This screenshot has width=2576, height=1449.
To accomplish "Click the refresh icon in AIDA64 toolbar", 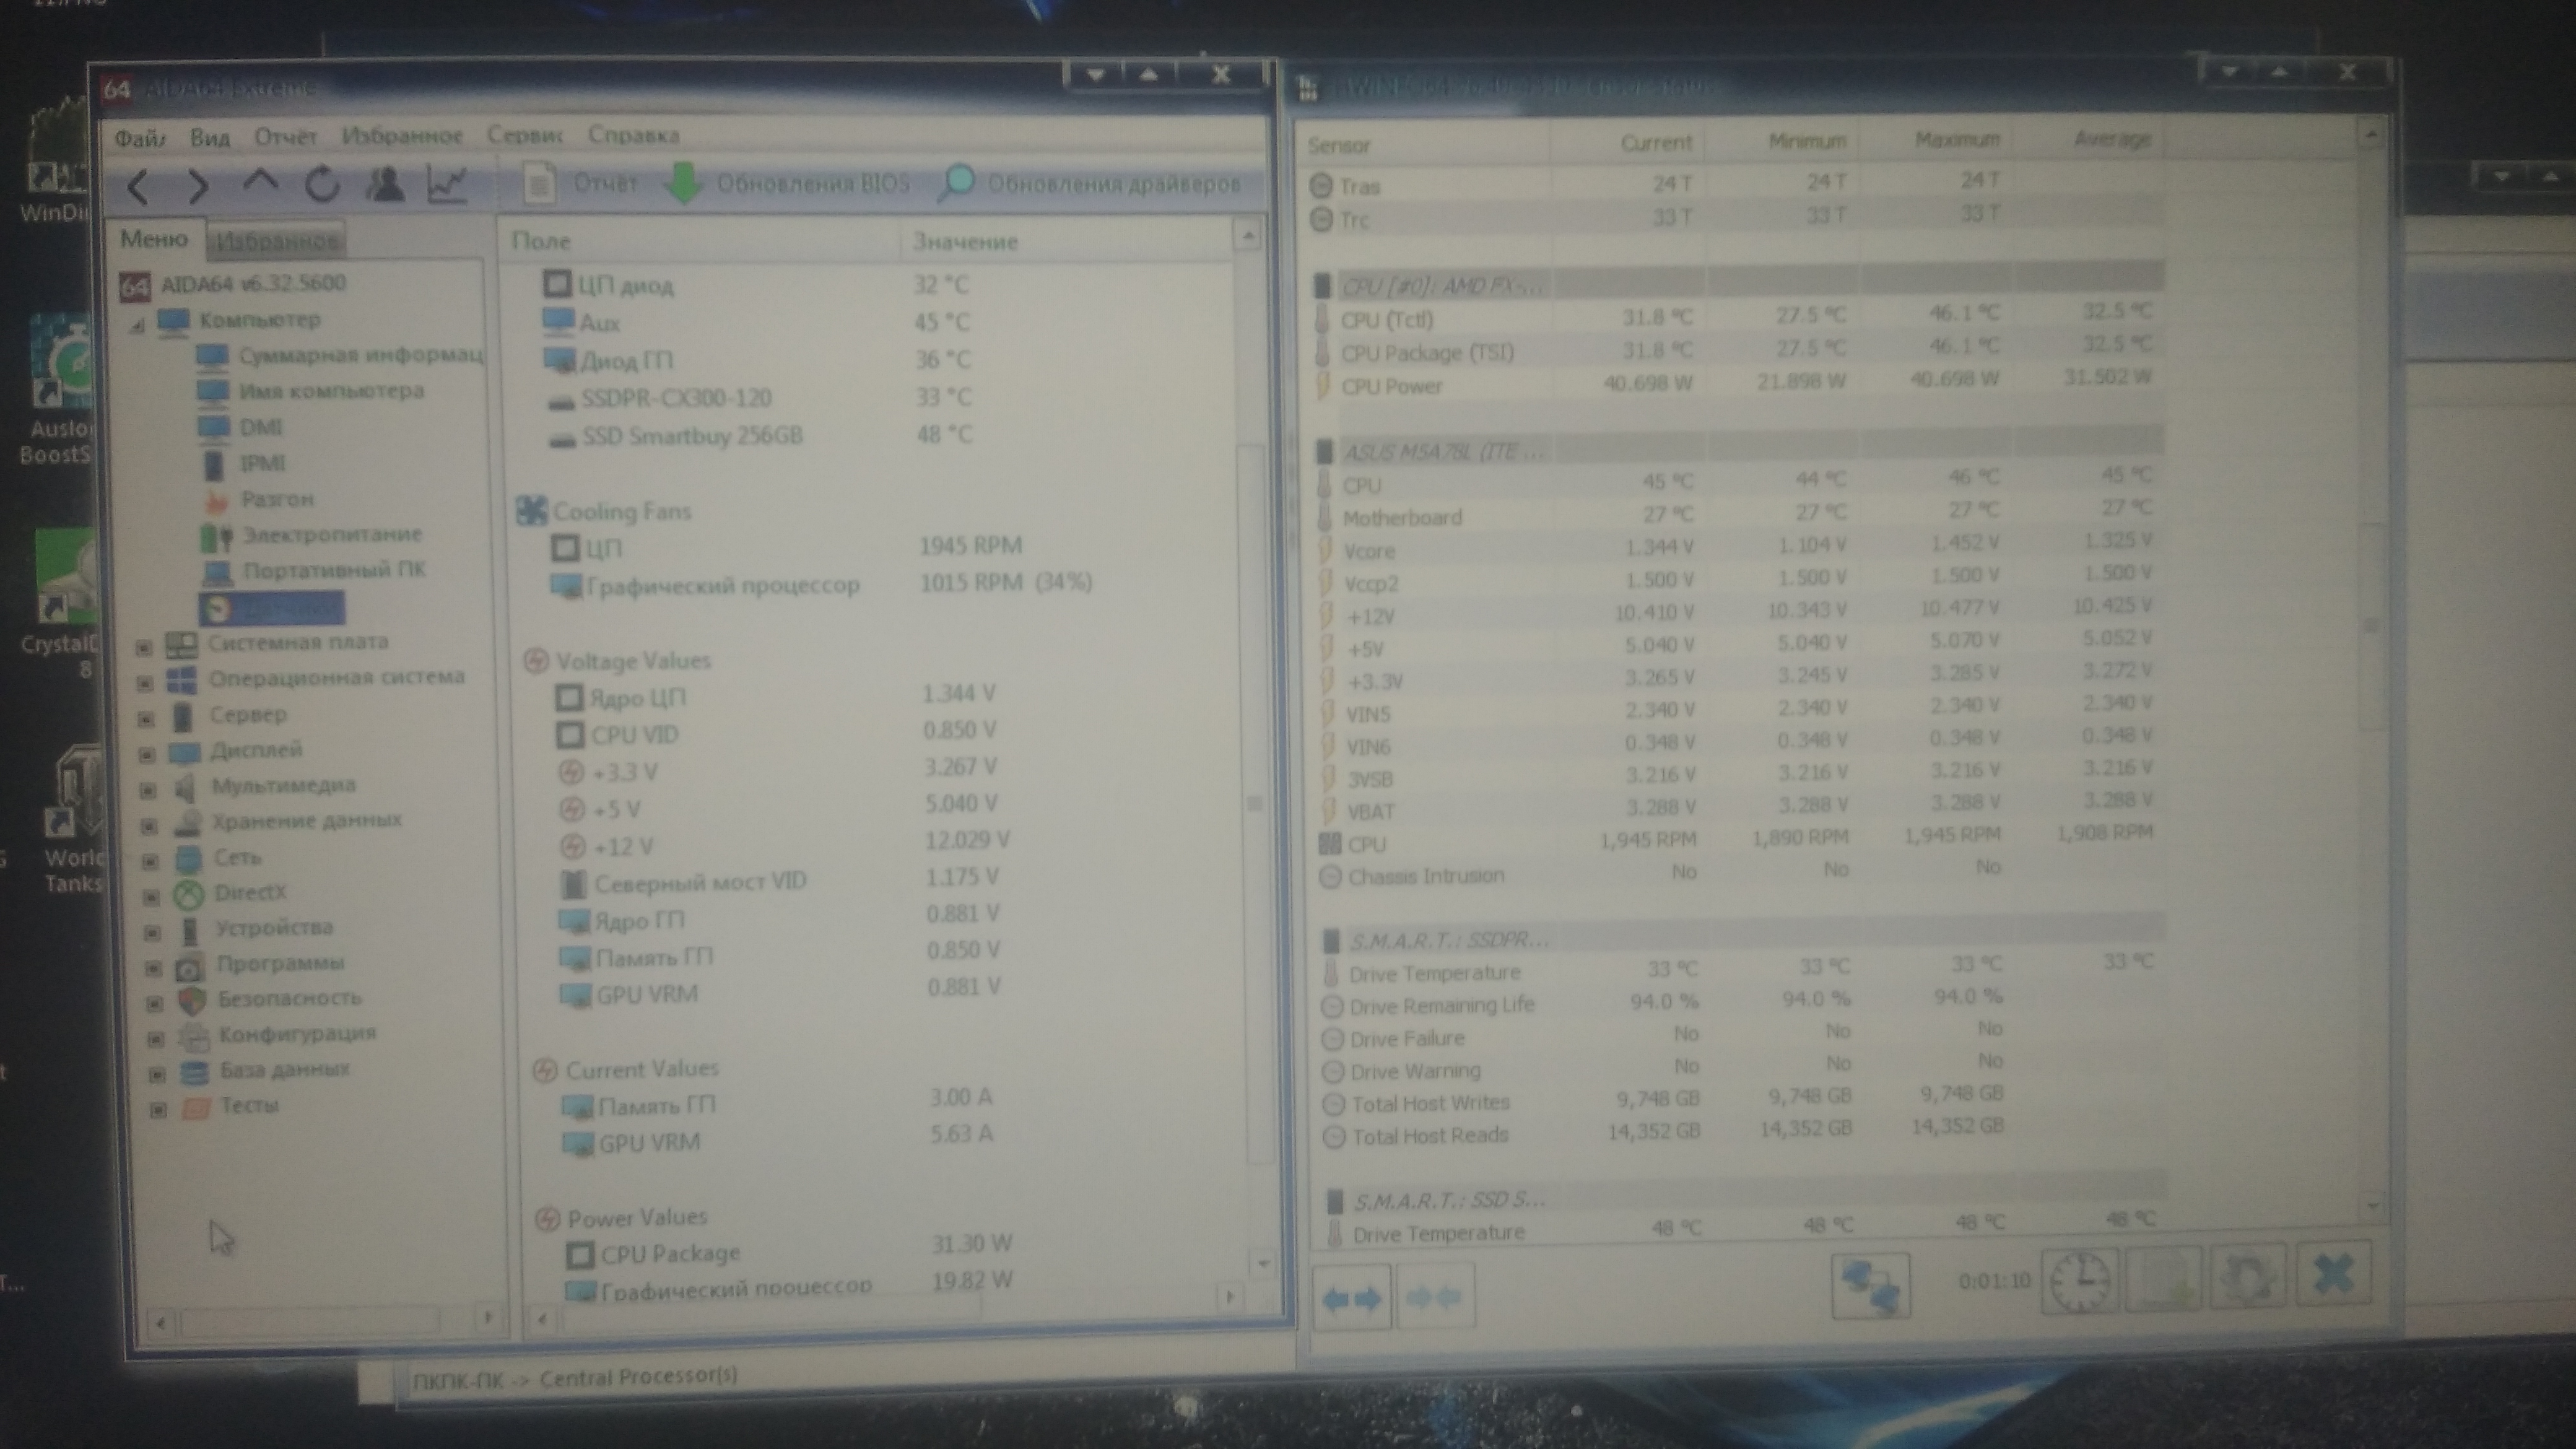I will [x=322, y=185].
